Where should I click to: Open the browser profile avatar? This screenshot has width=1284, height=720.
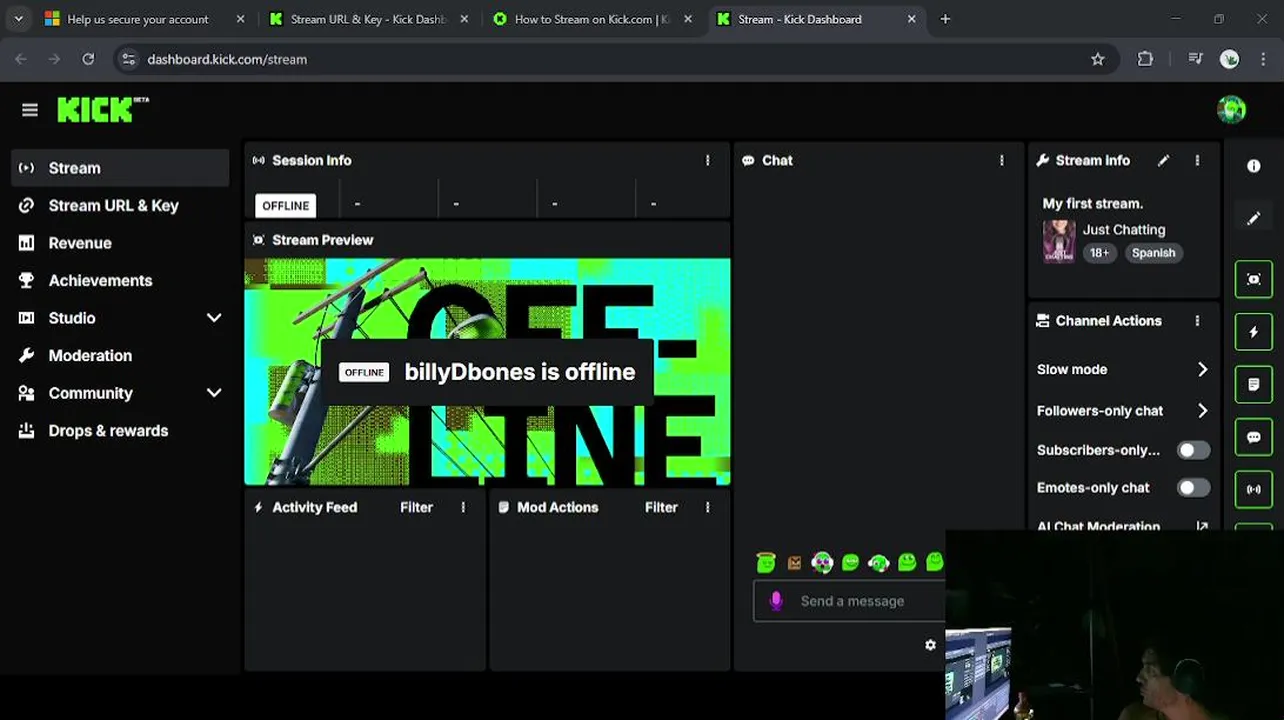[1229, 59]
